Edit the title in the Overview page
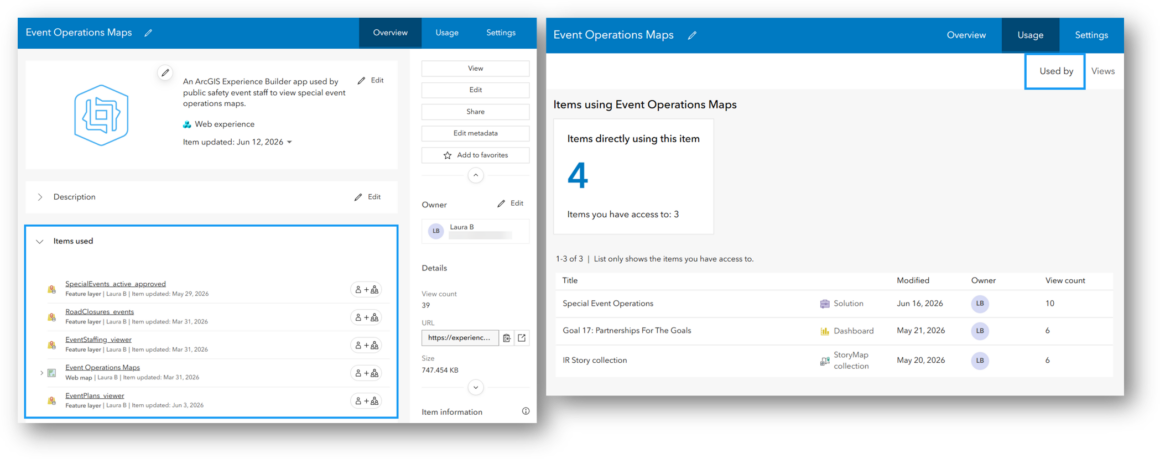Viewport: 1160px width, 459px height. tap(149, 33)
